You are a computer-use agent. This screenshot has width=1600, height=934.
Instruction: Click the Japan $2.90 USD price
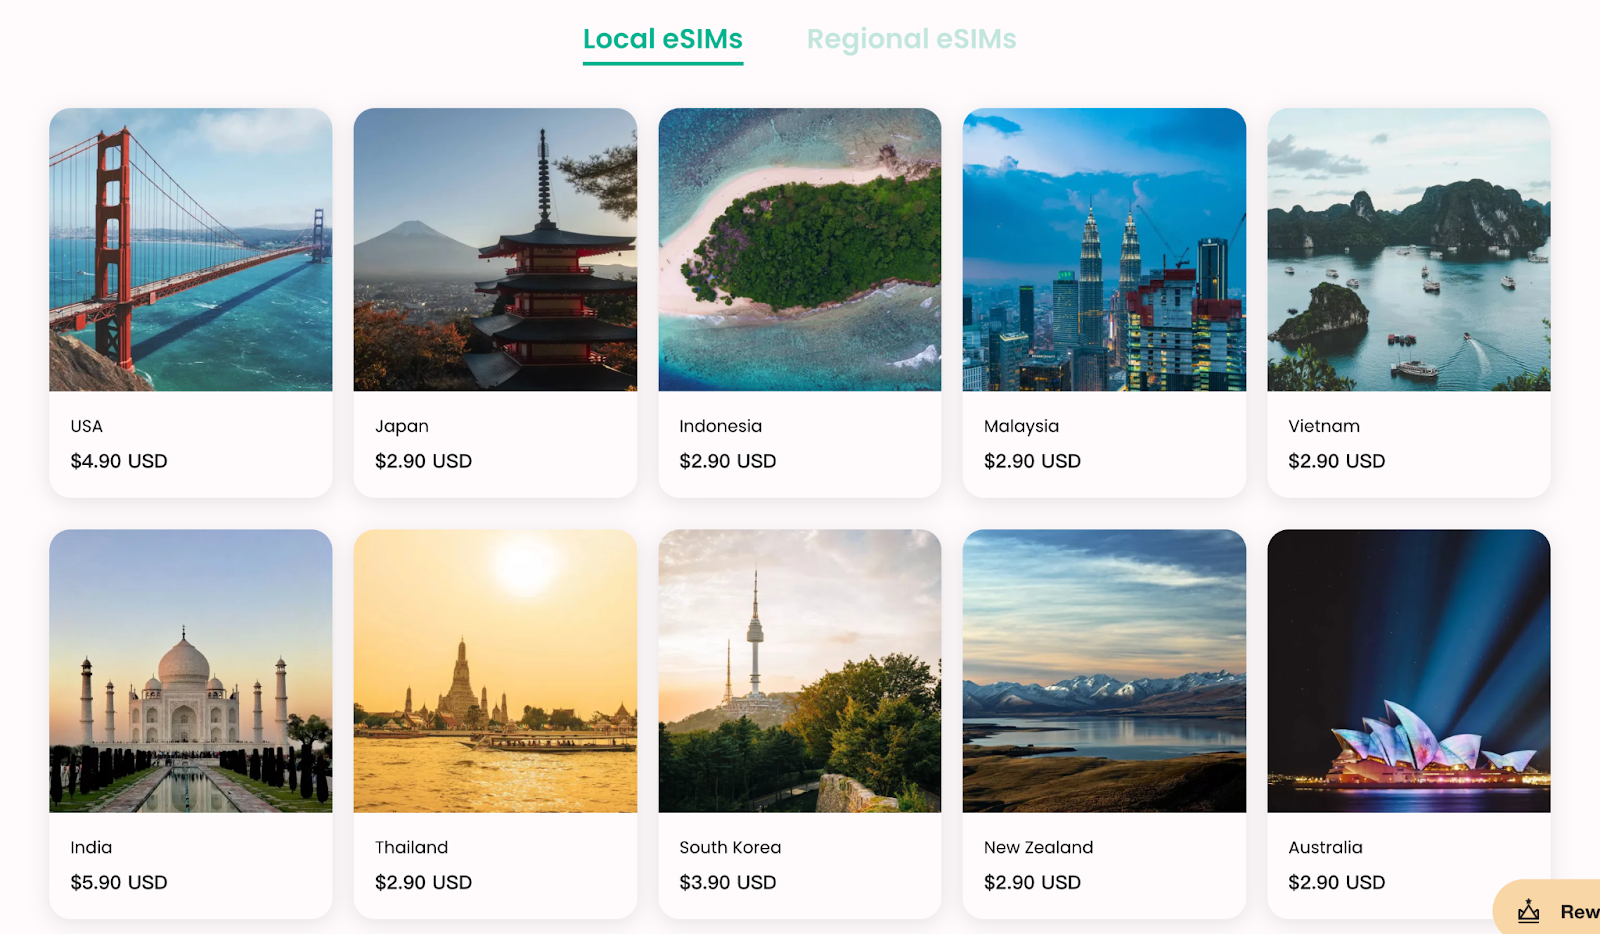pos(423,461)
